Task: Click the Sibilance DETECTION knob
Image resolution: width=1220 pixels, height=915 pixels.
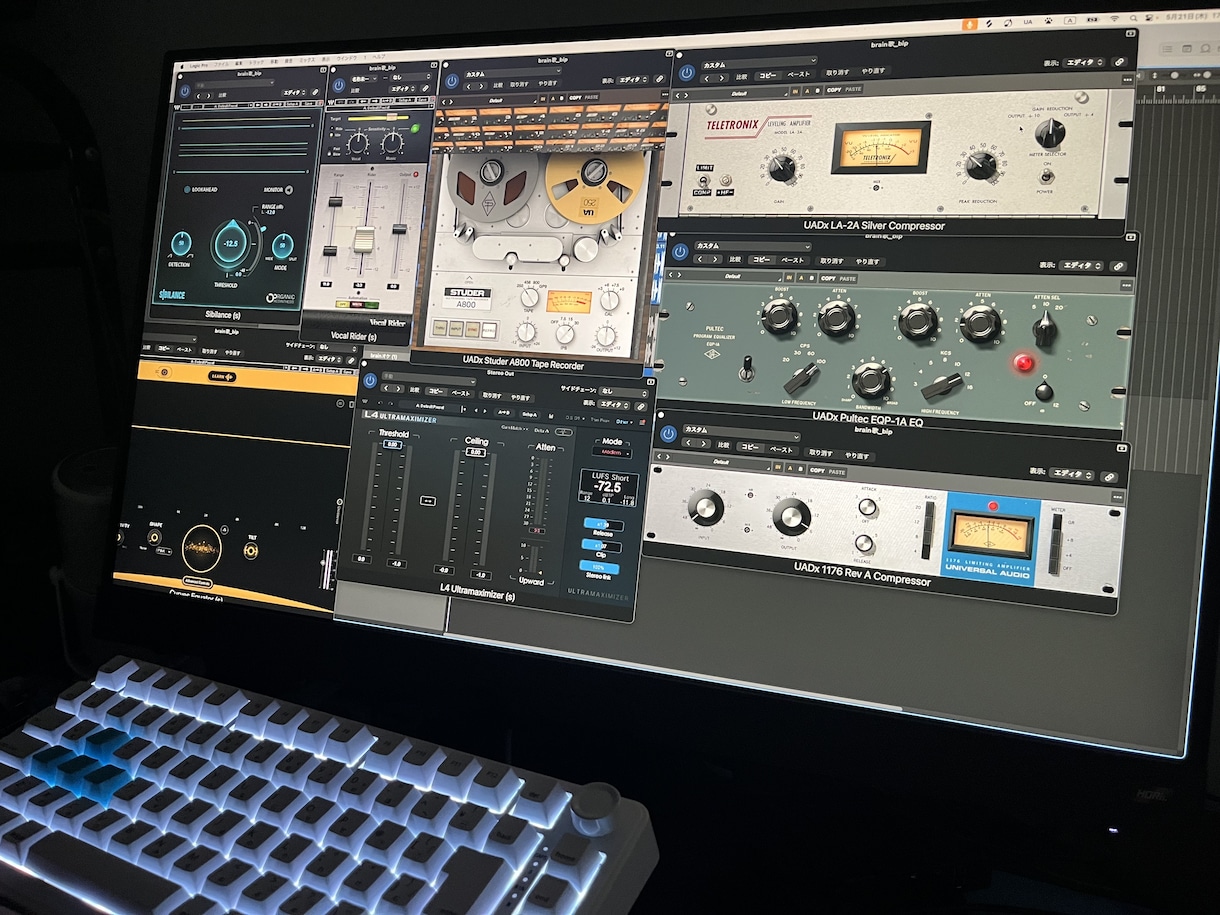Action: pos(182,244)
